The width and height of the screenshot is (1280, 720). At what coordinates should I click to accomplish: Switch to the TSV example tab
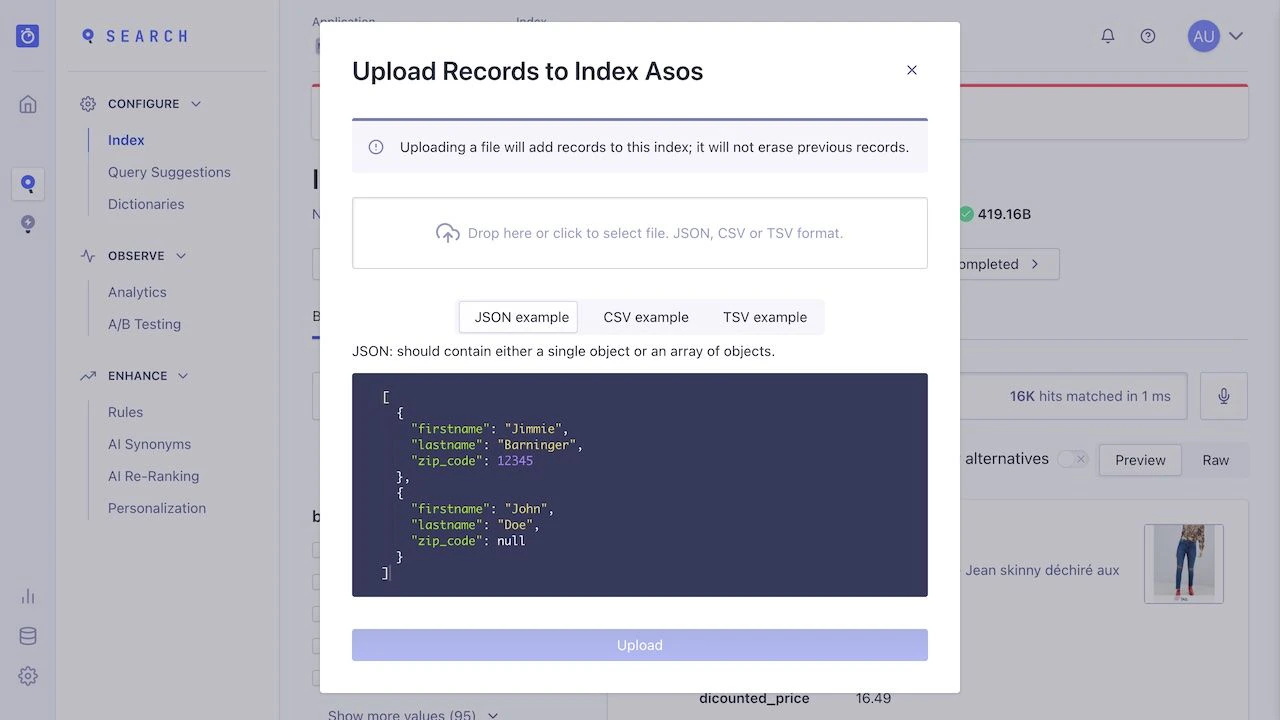tap(765, 316)
